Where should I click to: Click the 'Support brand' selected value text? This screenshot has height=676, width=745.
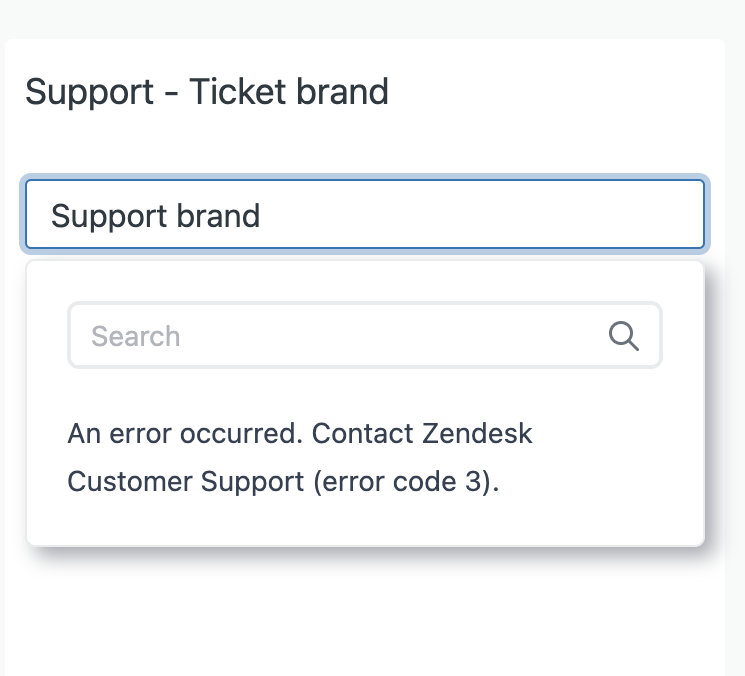click(155, 216)
